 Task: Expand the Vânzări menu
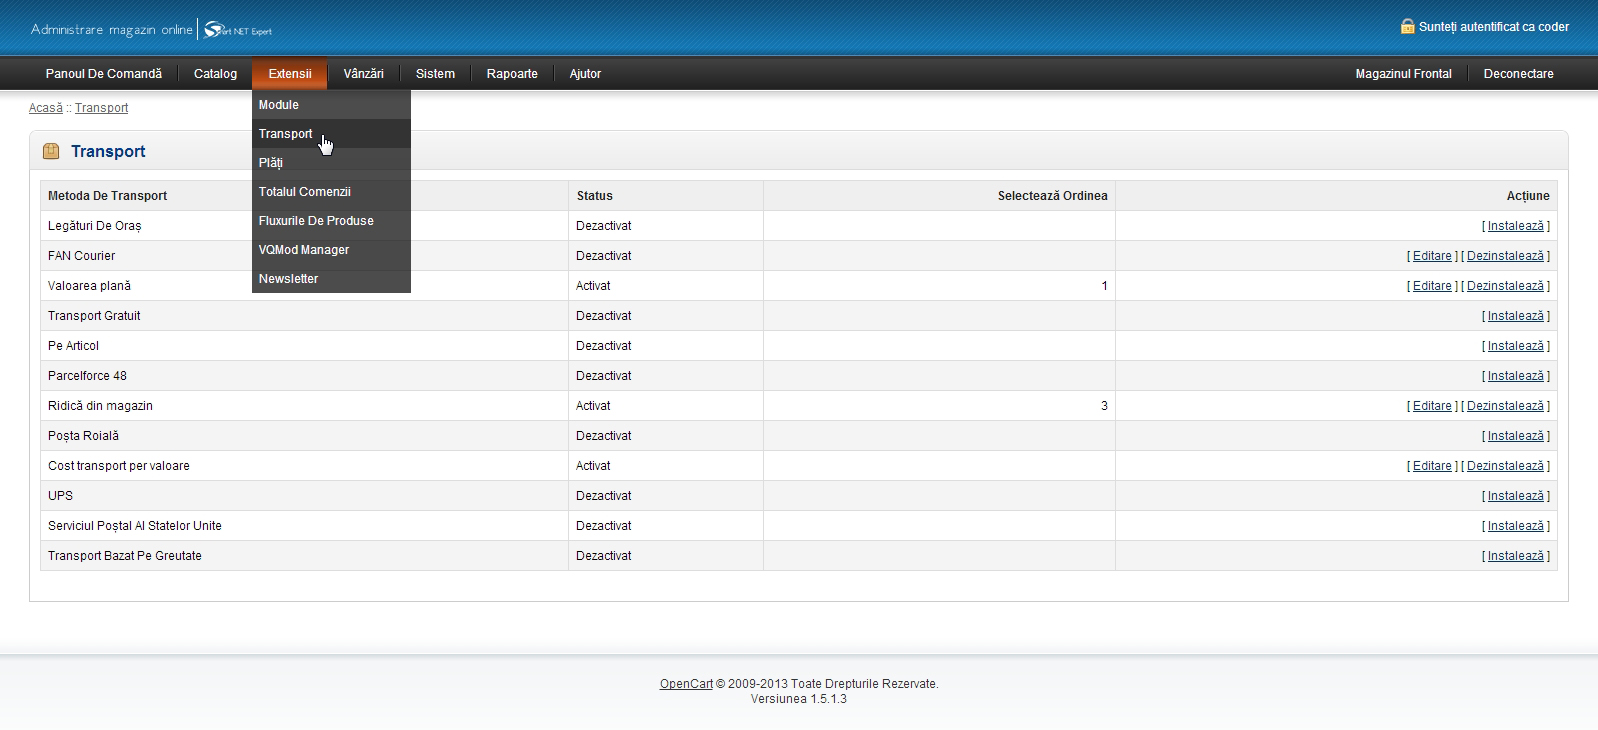pos(363,74)
